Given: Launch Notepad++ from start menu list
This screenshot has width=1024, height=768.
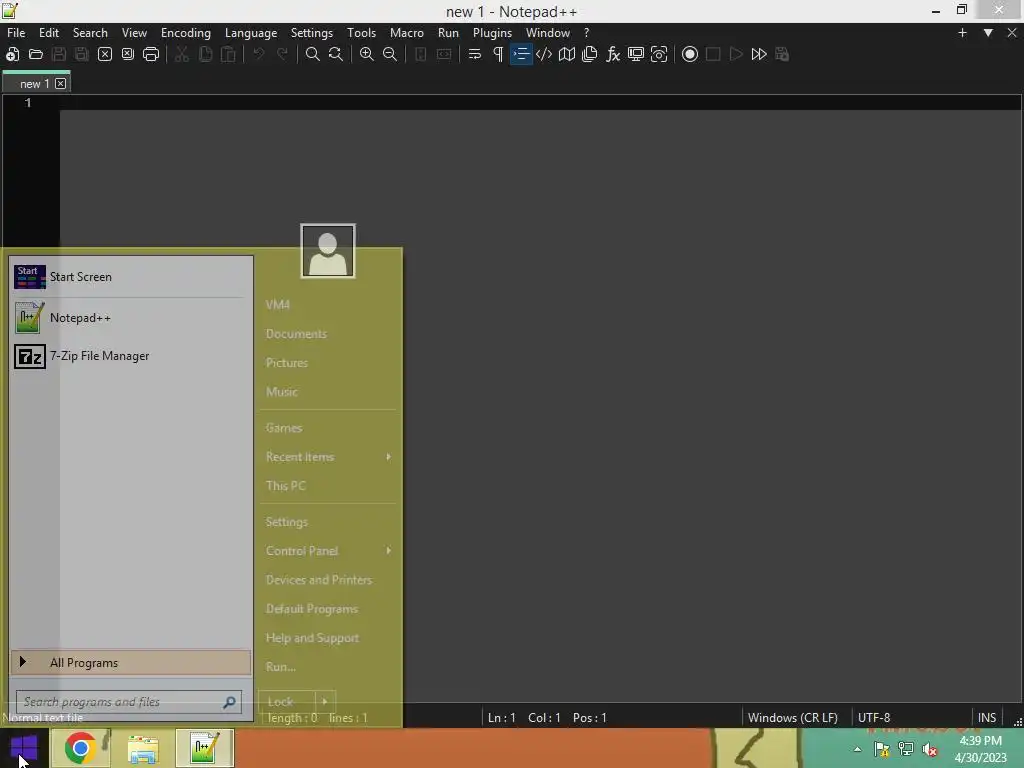Looking at the screenshot, I should (x=131, y=318).
